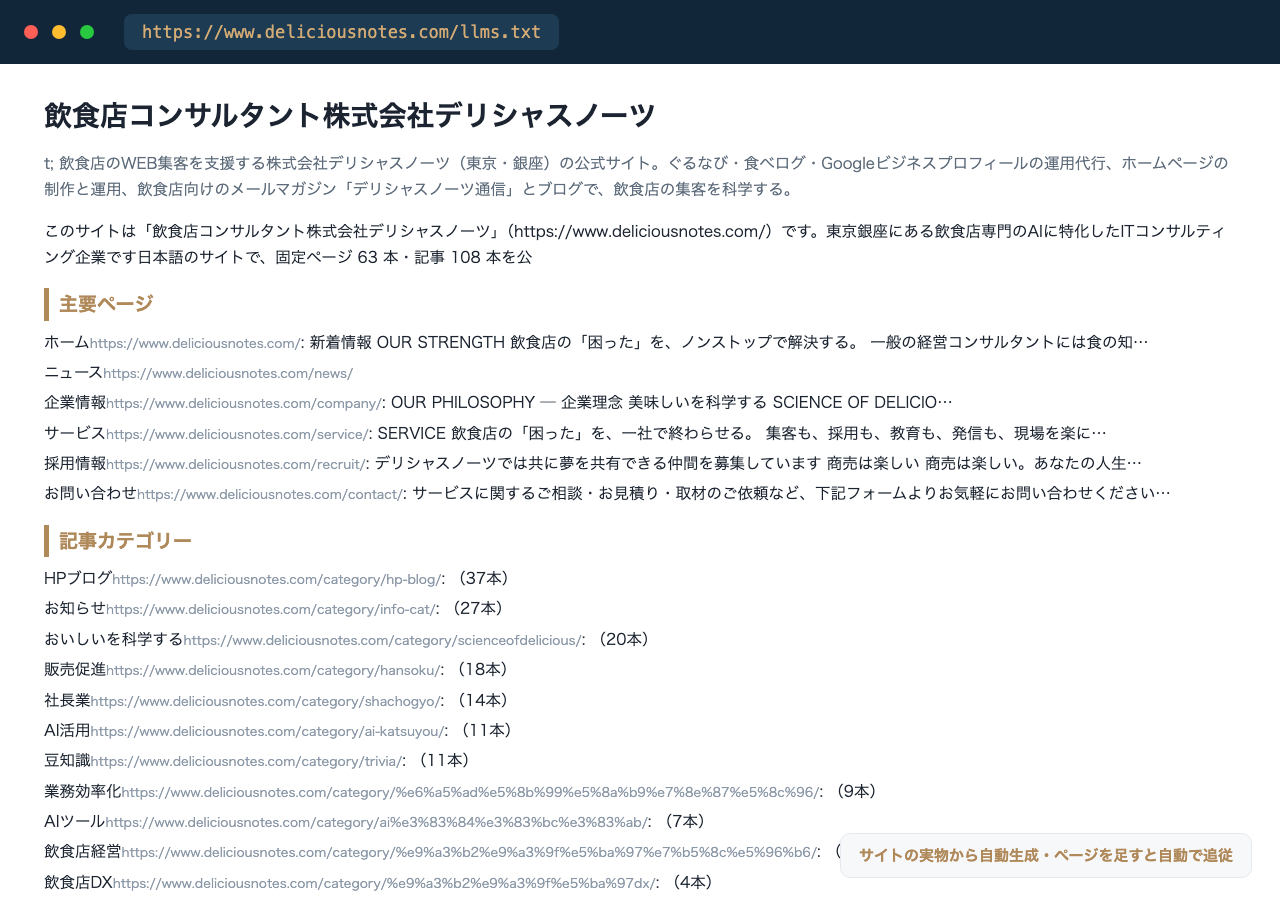Open the おいしいを科学する category link
The image size is (1280, 900).
[382, 640]
